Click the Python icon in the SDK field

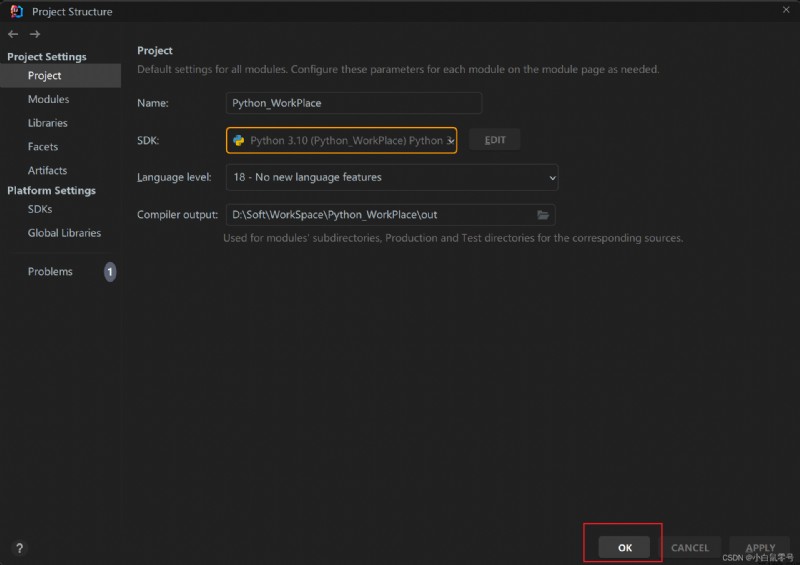(x=238, y=140)
